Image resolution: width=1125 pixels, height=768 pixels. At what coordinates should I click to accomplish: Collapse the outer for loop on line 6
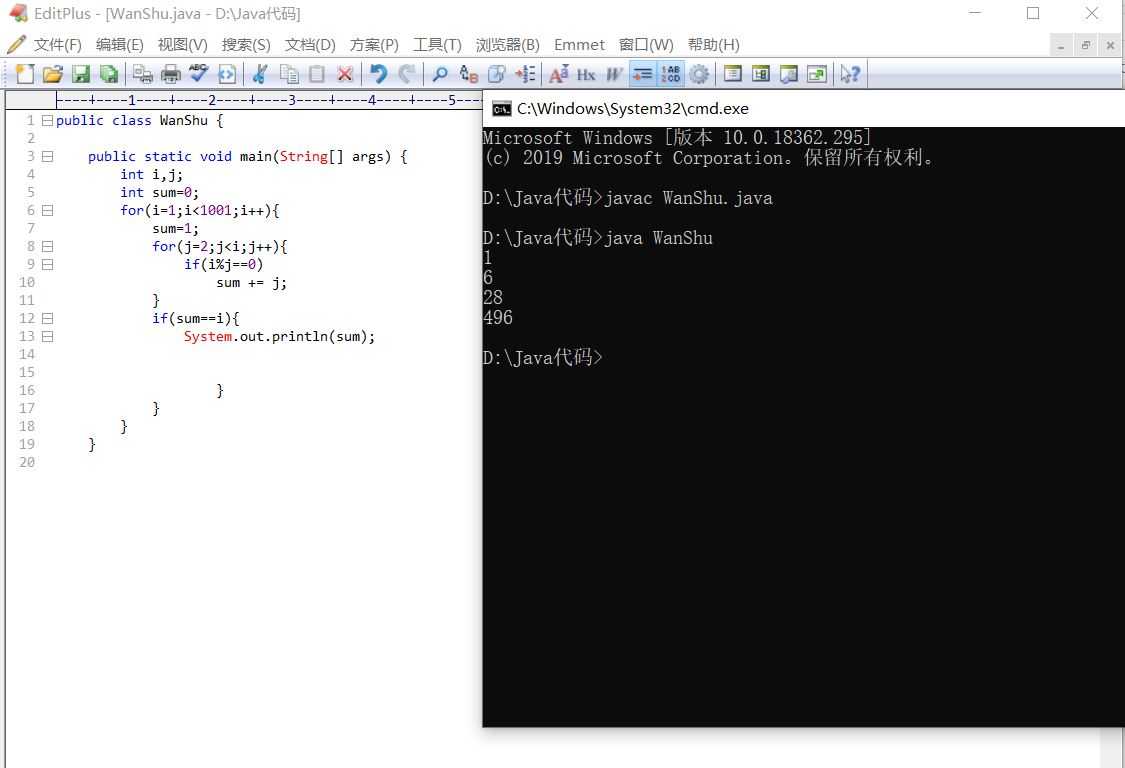(x=47, y=210)
